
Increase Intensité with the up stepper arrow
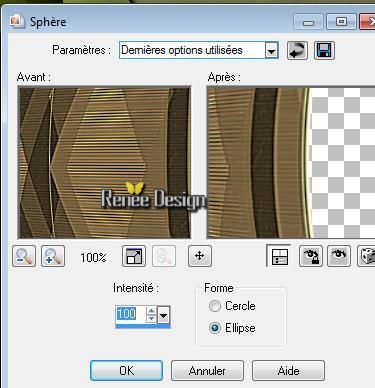coord(152,311)
